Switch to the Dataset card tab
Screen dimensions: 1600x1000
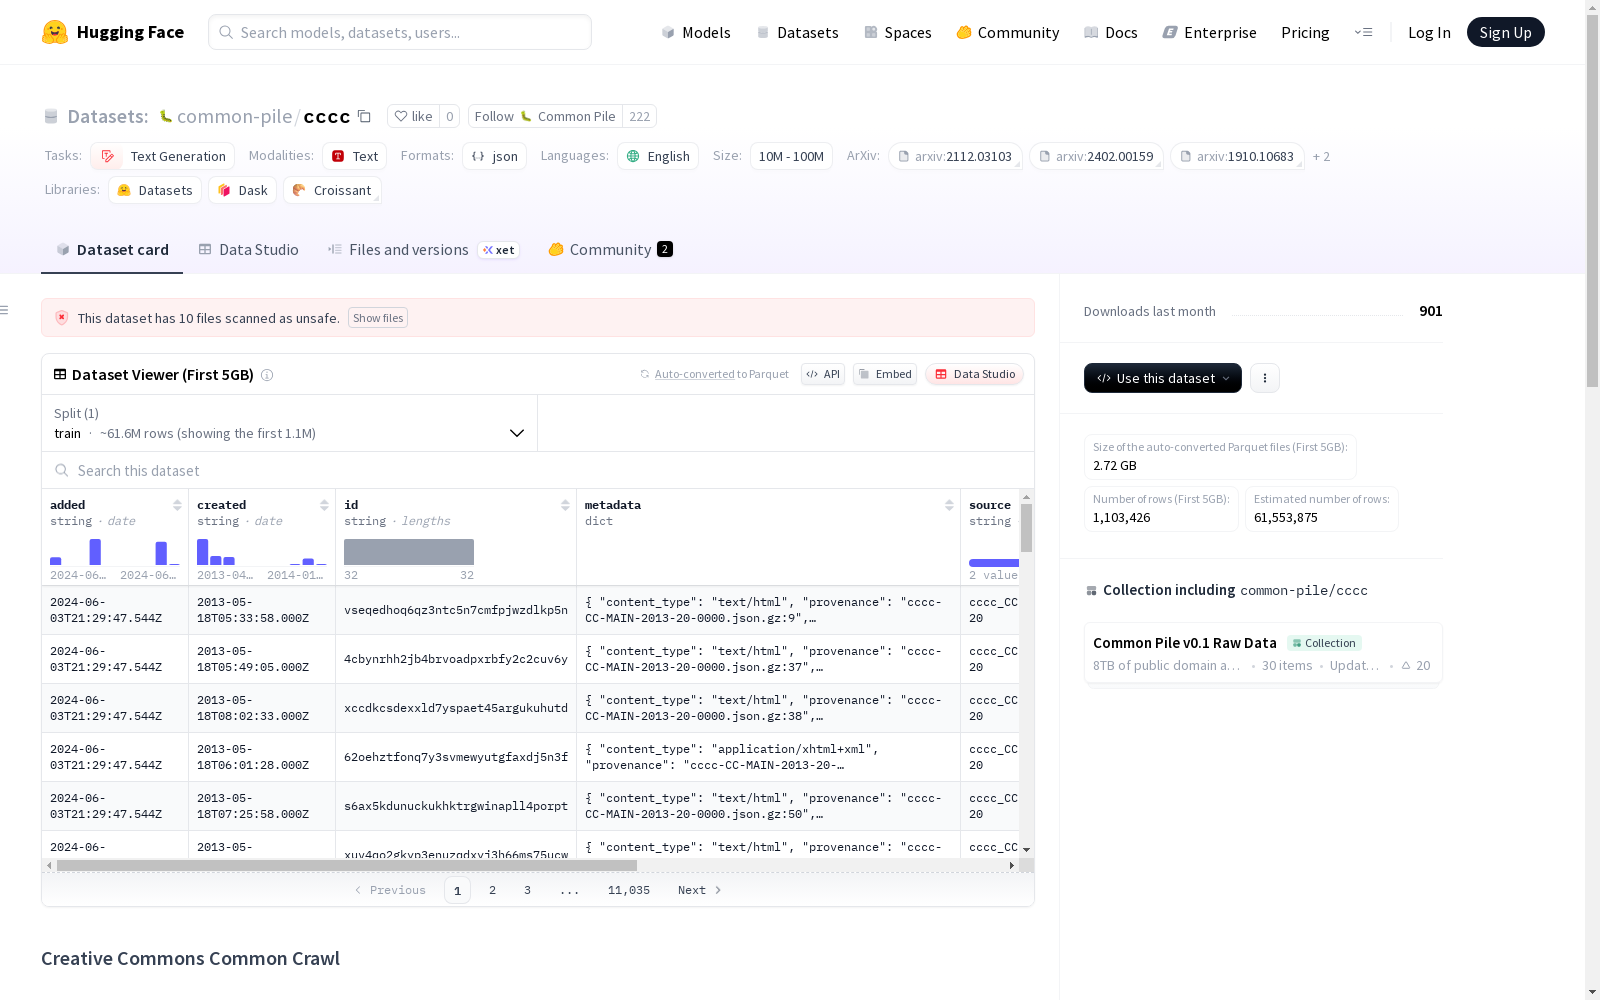[112, 250]
